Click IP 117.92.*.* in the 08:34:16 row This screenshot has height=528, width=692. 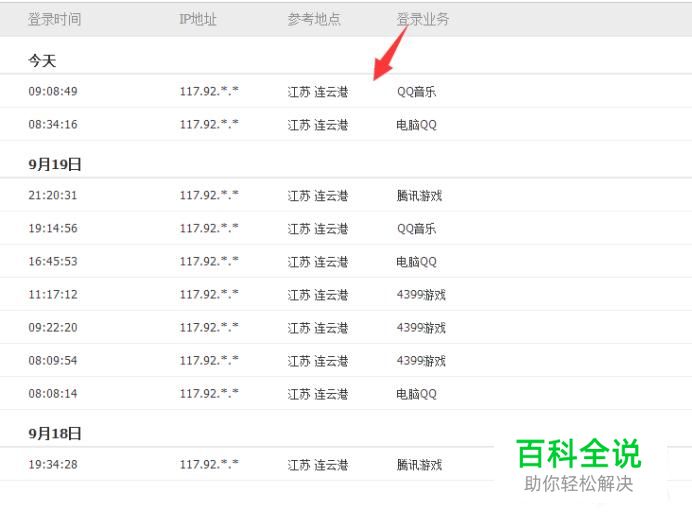(x=209, y=124)
